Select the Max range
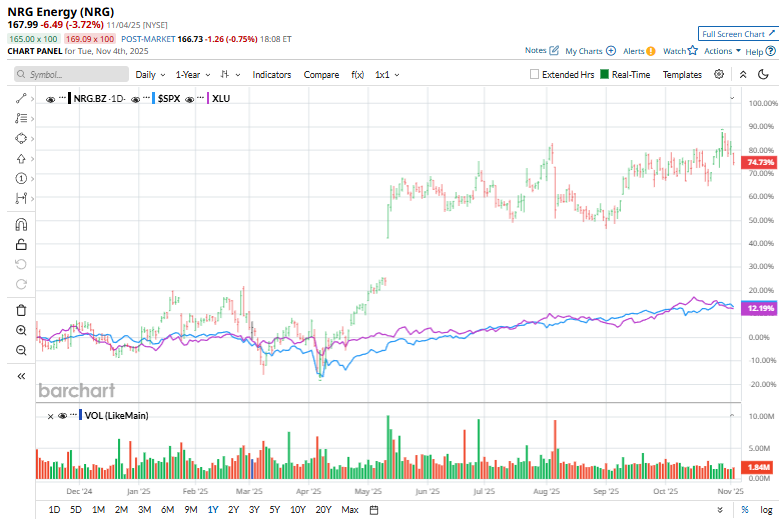The height and width of the screenshot is (527, 782). pyautogui.click(x=350, y=510)
